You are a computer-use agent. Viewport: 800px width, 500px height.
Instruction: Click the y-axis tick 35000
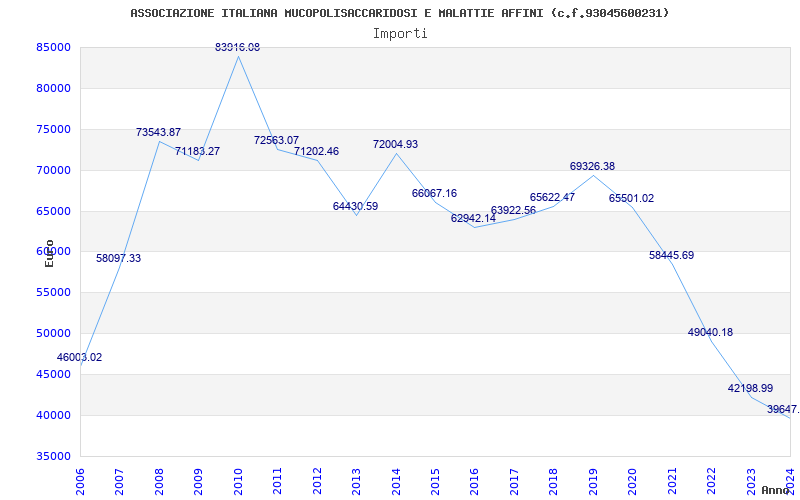tap(53, 456)
